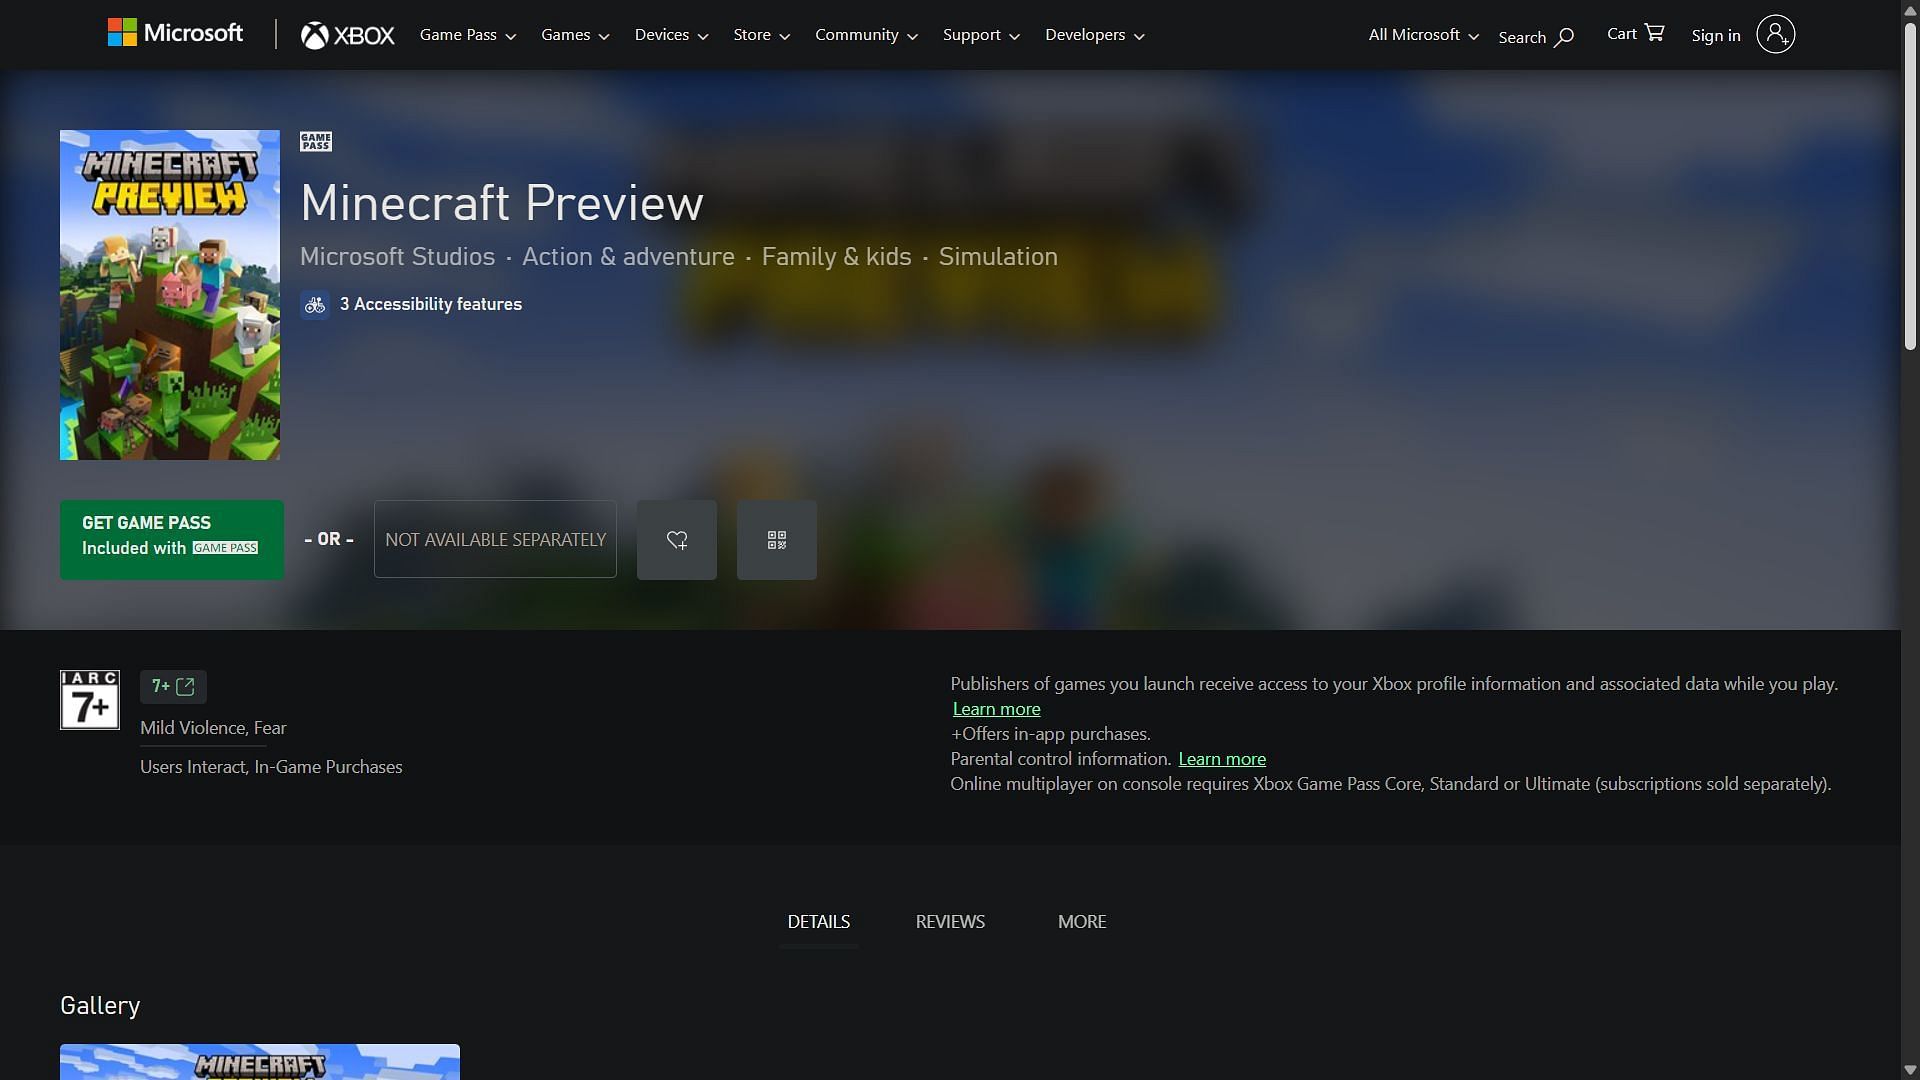
Task: Click the Microsoft logo
Action: click(175, 33)
